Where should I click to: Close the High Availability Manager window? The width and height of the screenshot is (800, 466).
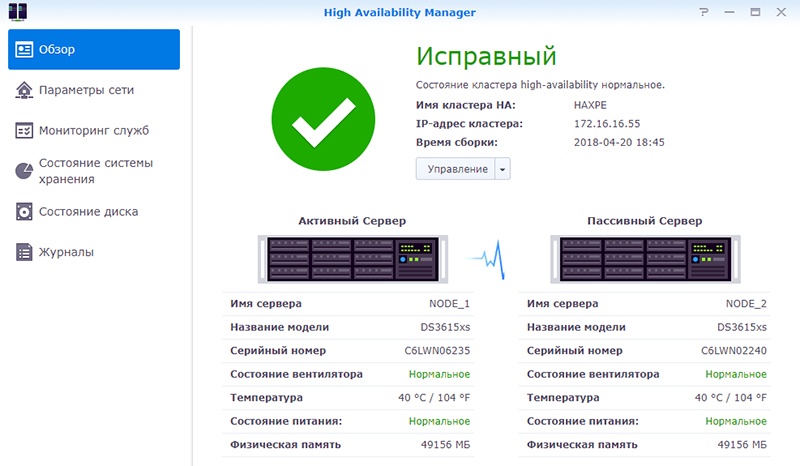pos(781,12)
